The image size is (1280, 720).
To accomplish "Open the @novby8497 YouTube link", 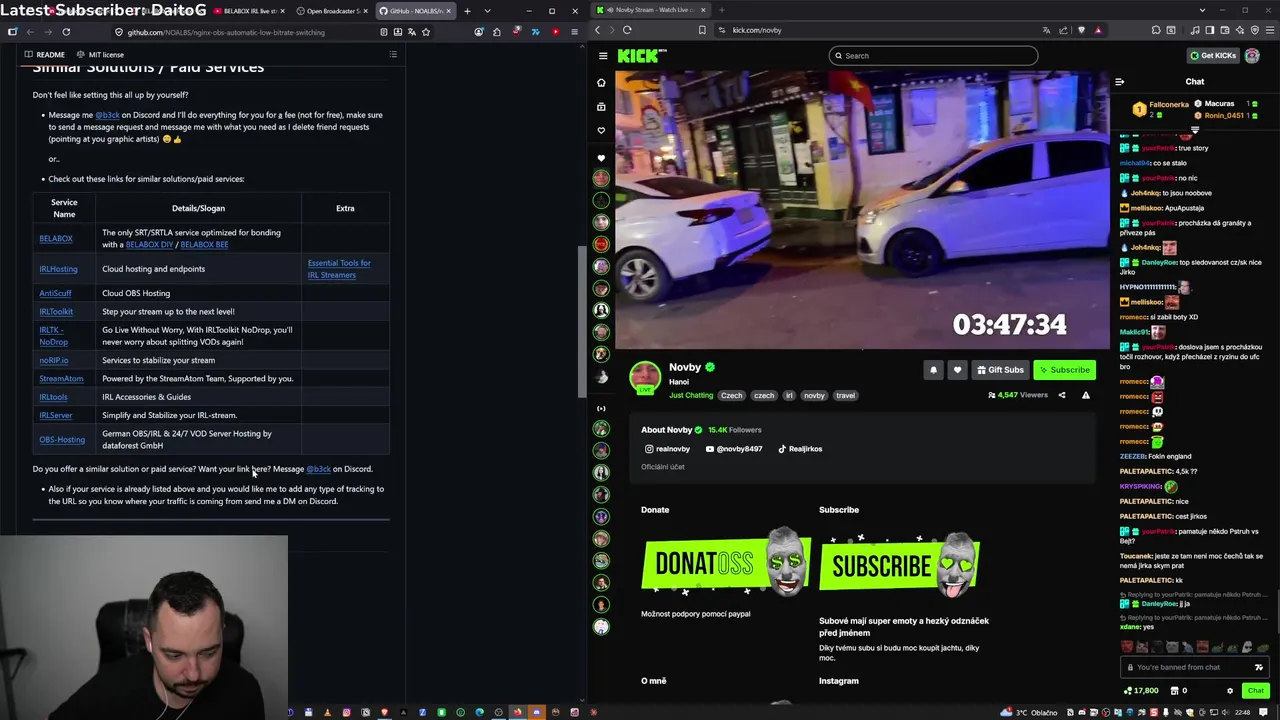I will coord(734,449).
